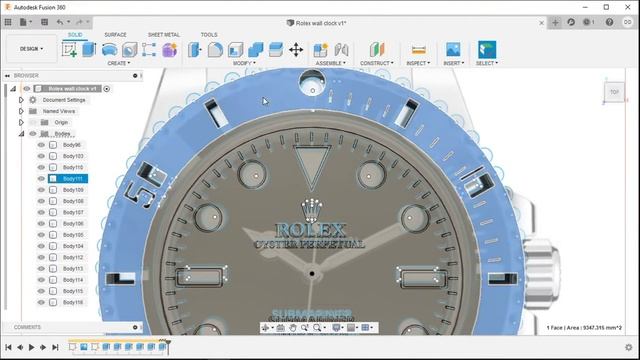Open the Help question mark menu
Viewport: 640px width, 360px height.
click(x=609, y=22)
